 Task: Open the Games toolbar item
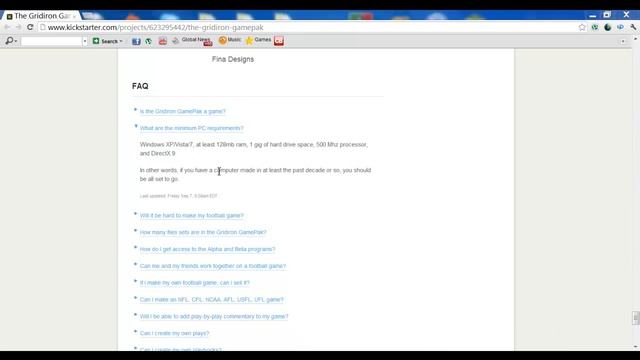click(x=258, y=40)
